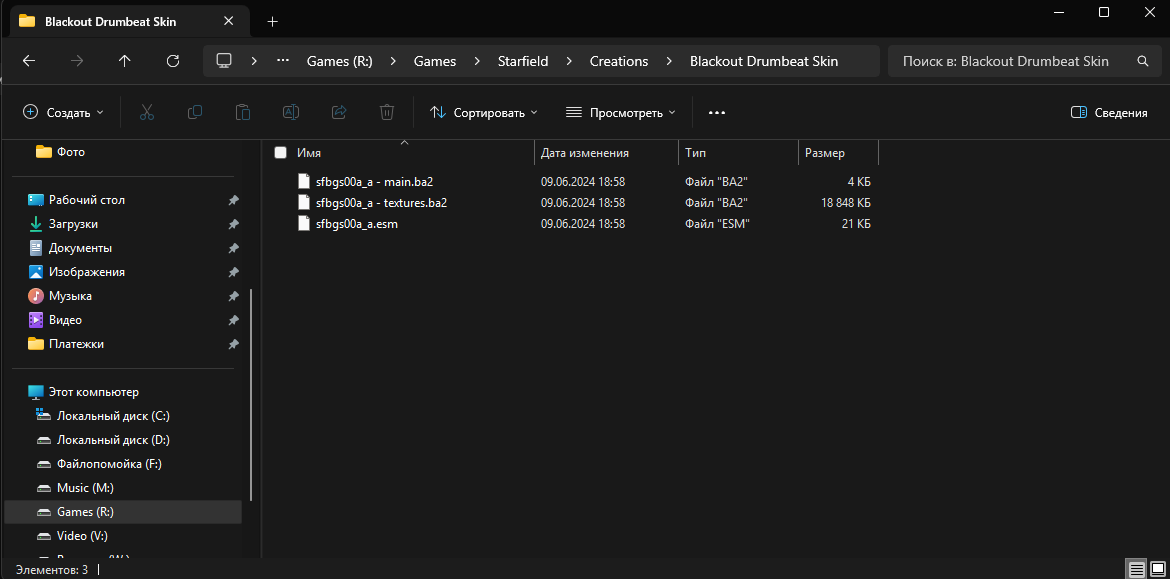Click the sfbgs00a_a - main.ba2 file icon
Image resolution: width=1170 pixels, height=579 pixels.
pos(303,181)
